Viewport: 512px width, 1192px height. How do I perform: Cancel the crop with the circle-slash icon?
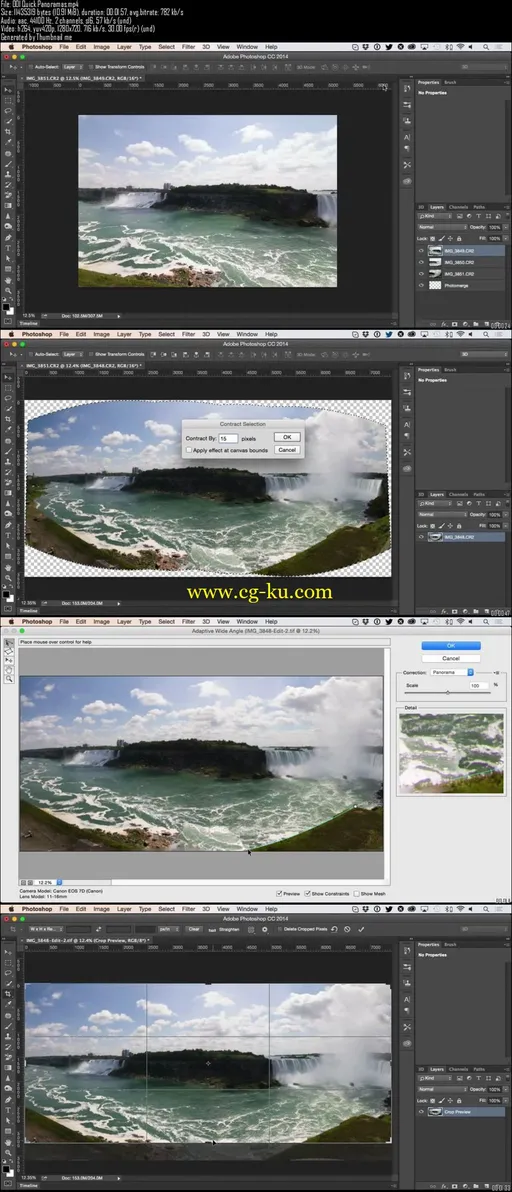point(347,929)
